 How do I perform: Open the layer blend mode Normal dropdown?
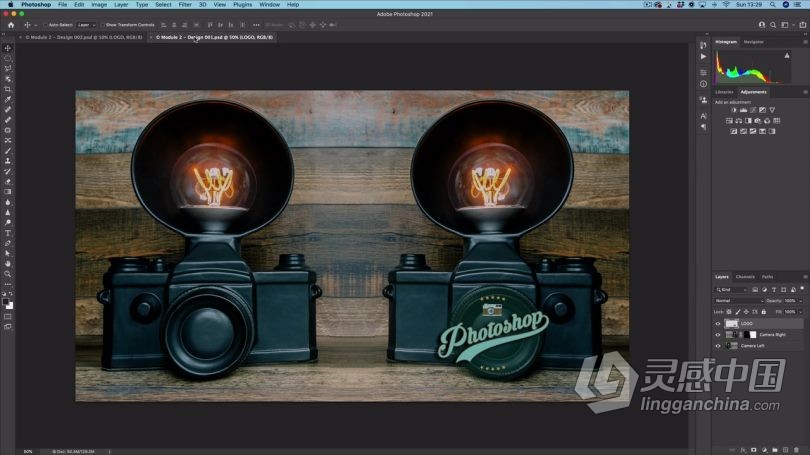[x=739, y=301]
